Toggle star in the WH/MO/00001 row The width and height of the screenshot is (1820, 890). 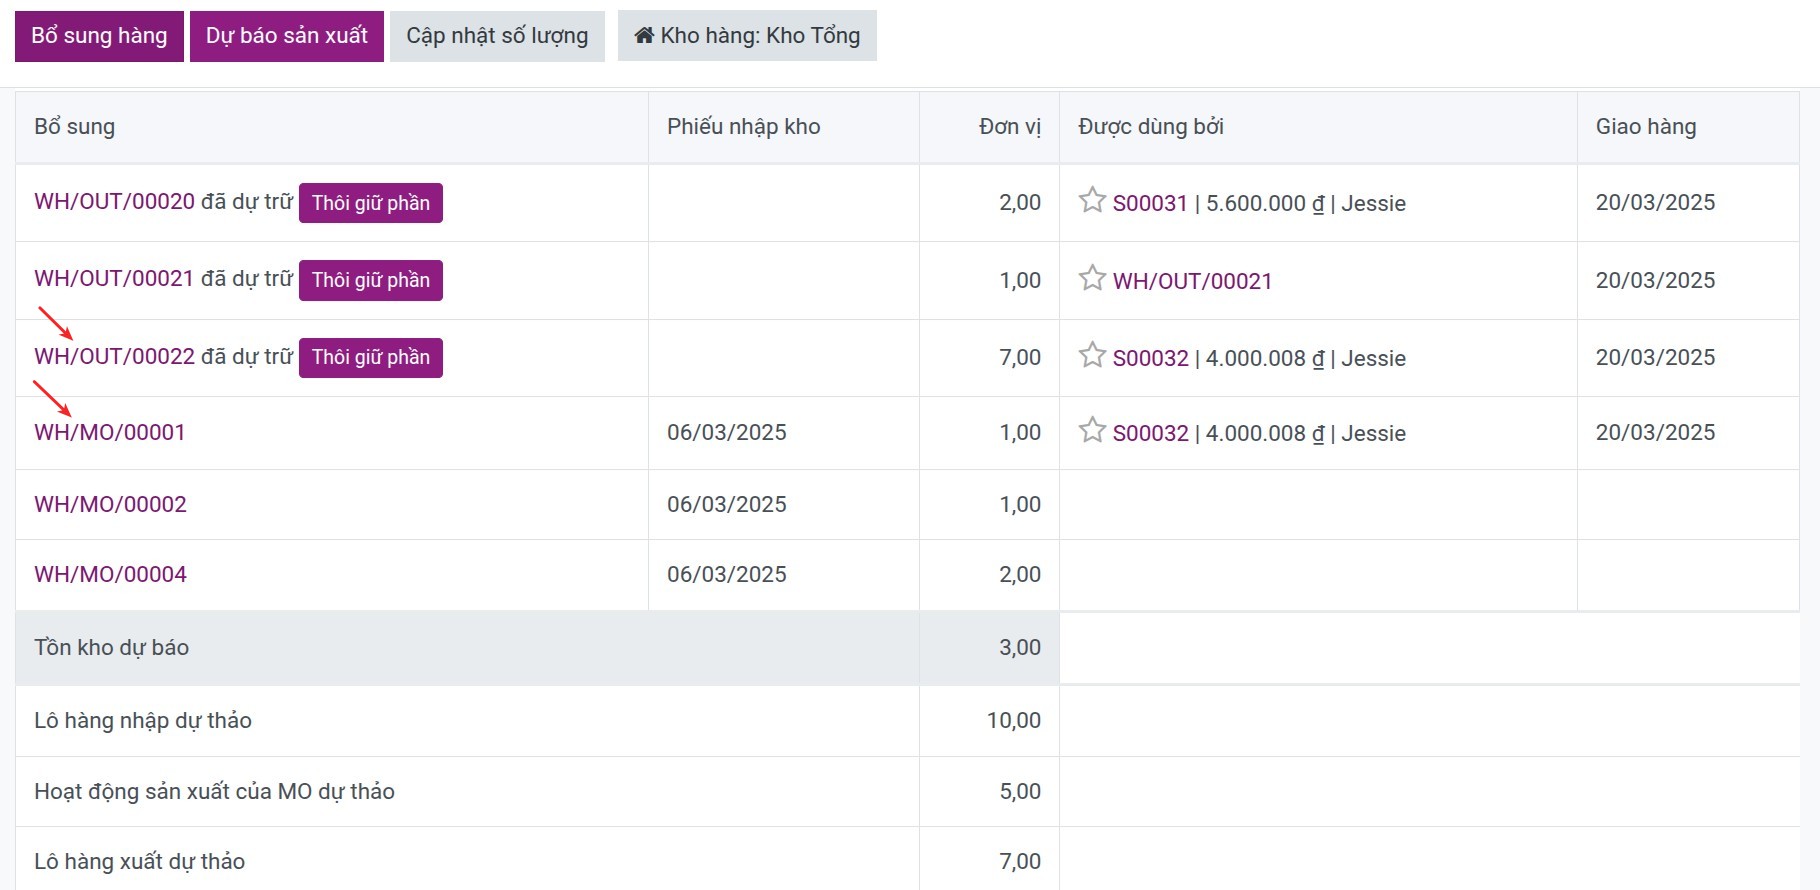1092,431
